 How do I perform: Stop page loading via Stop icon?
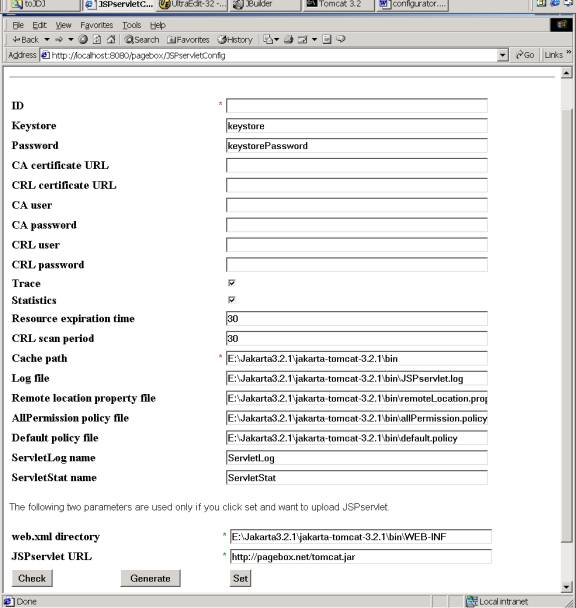83,40
